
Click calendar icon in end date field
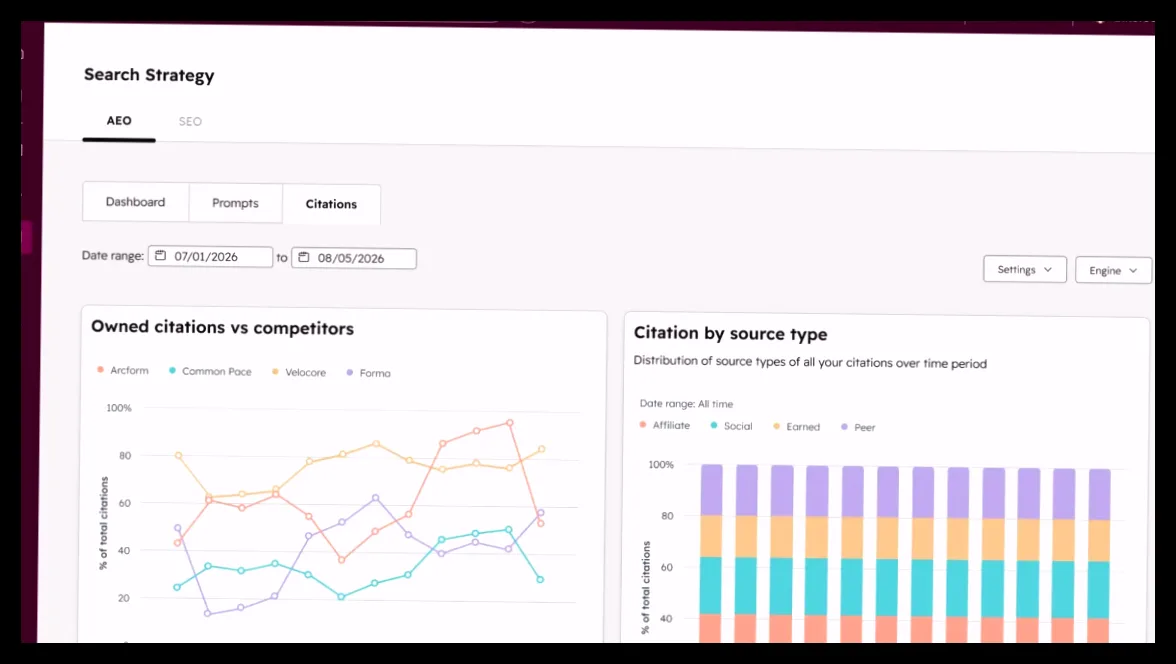[304, 257]
